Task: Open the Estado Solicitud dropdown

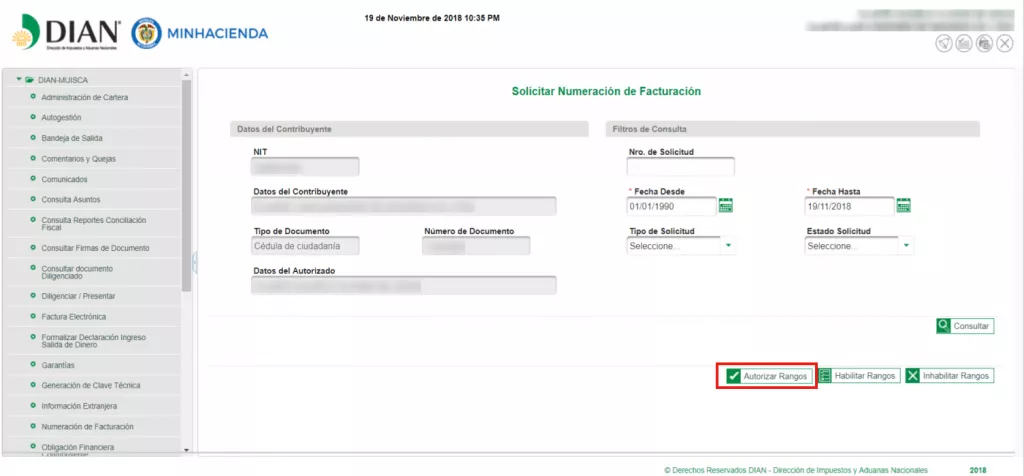Action: pos(906,246)
